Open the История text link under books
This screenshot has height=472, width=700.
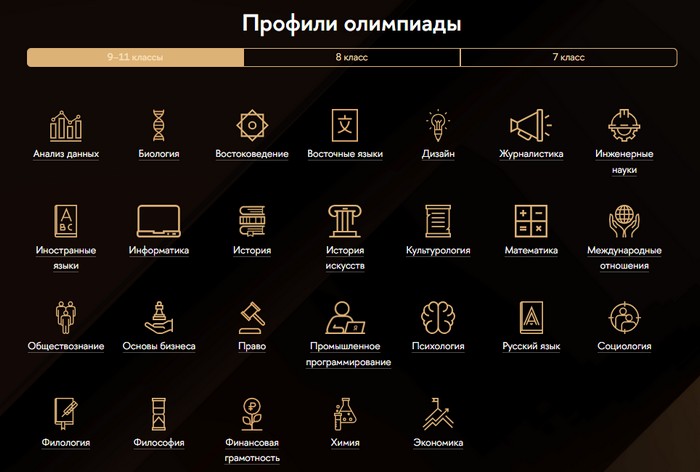tap(252, 250)
